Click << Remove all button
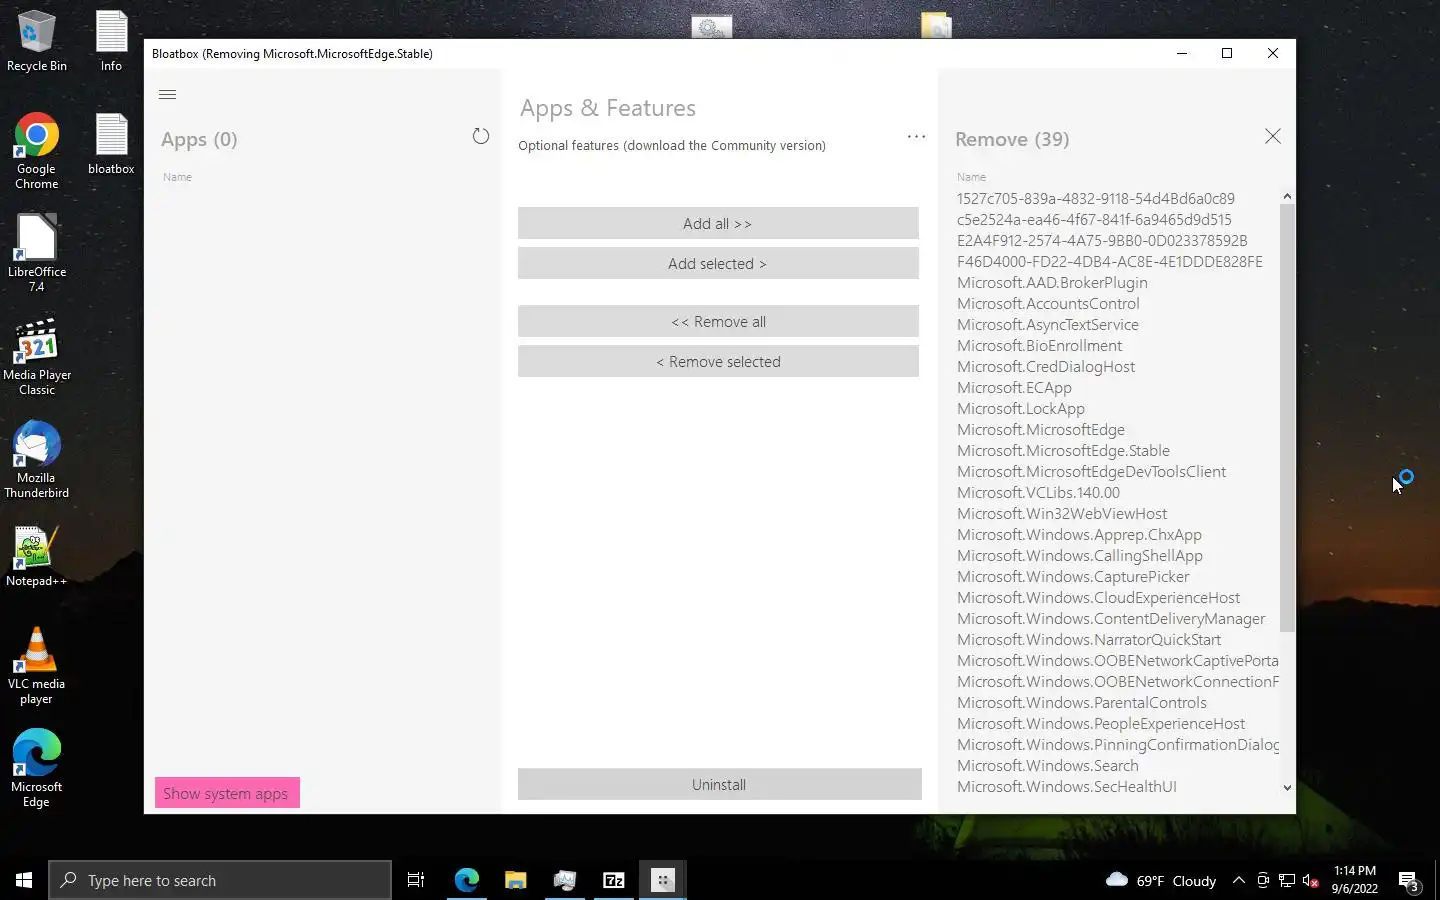This screenshot has height=900, width=1440. 718,321
